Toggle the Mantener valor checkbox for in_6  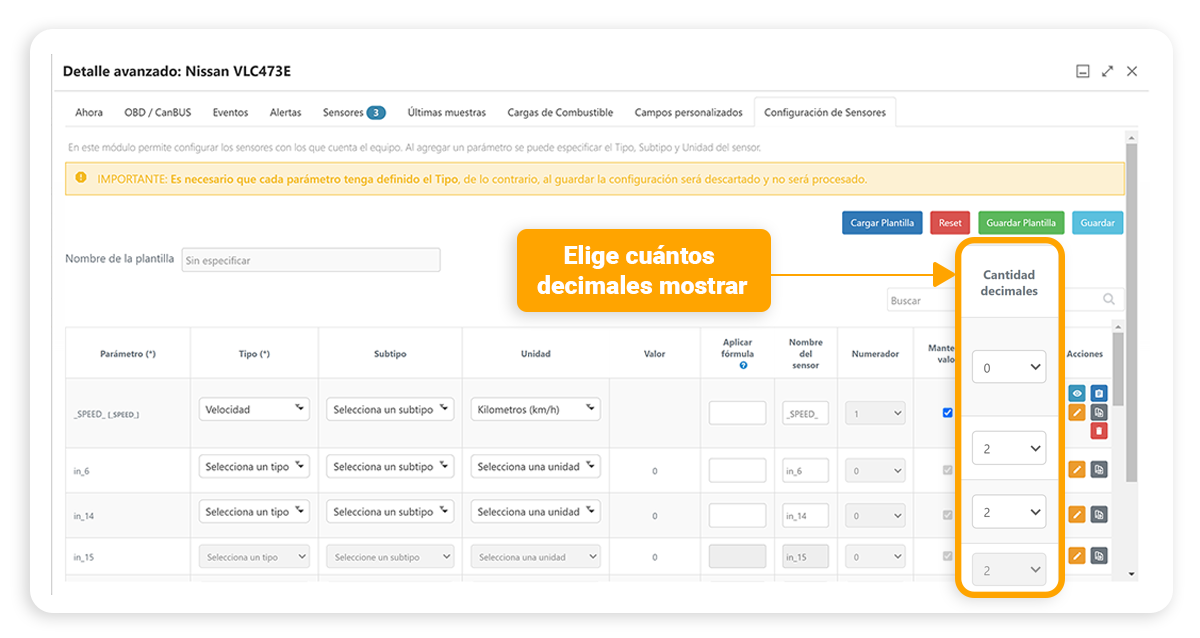(x=947, y=469)
